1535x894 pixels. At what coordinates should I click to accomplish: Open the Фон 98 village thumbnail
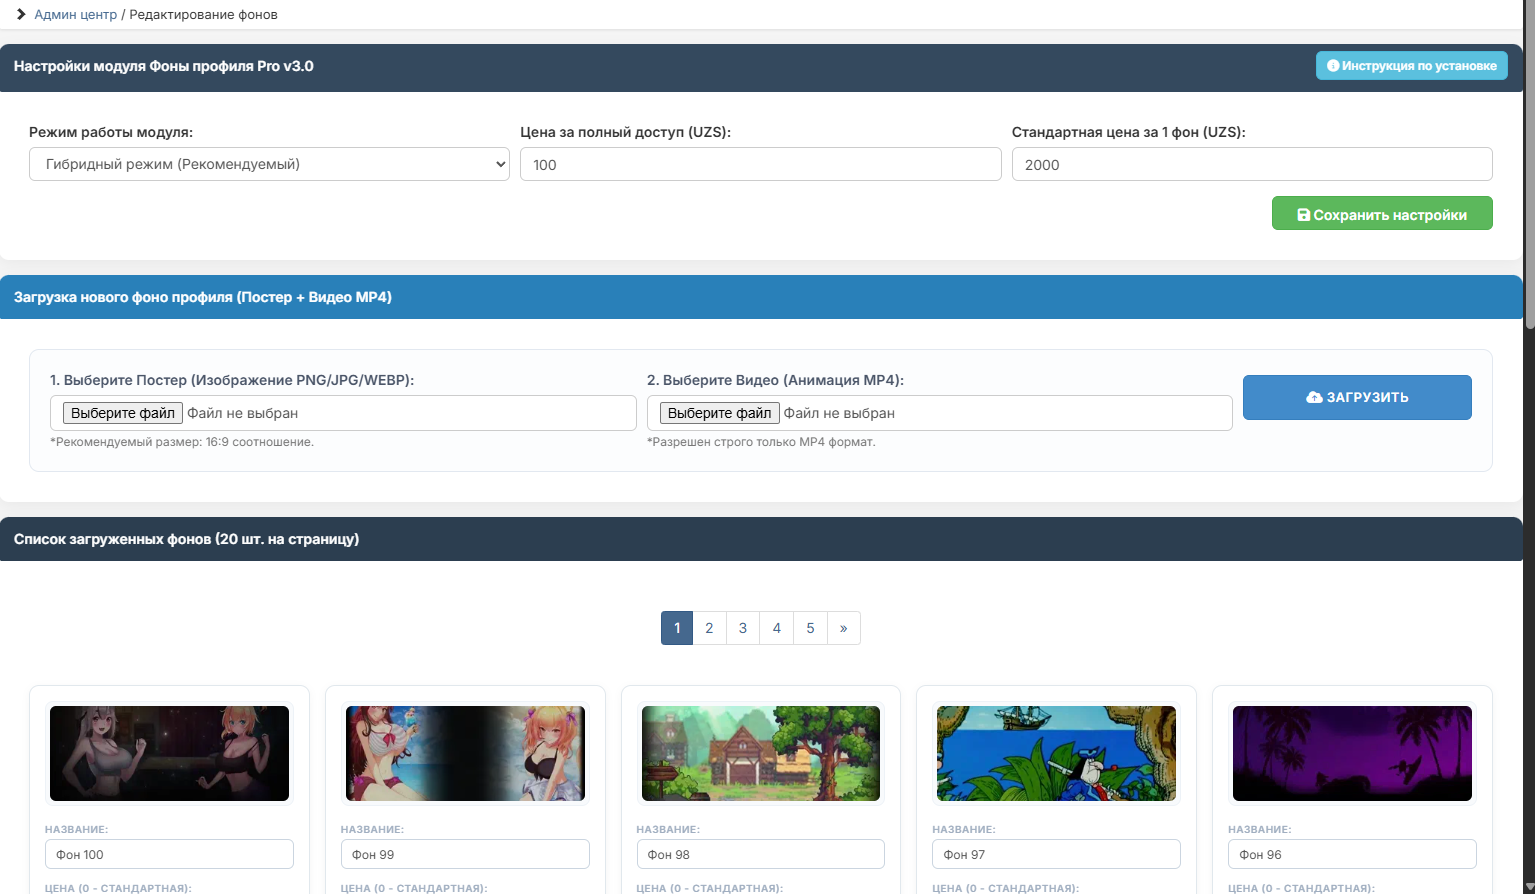tap(761, 753)
